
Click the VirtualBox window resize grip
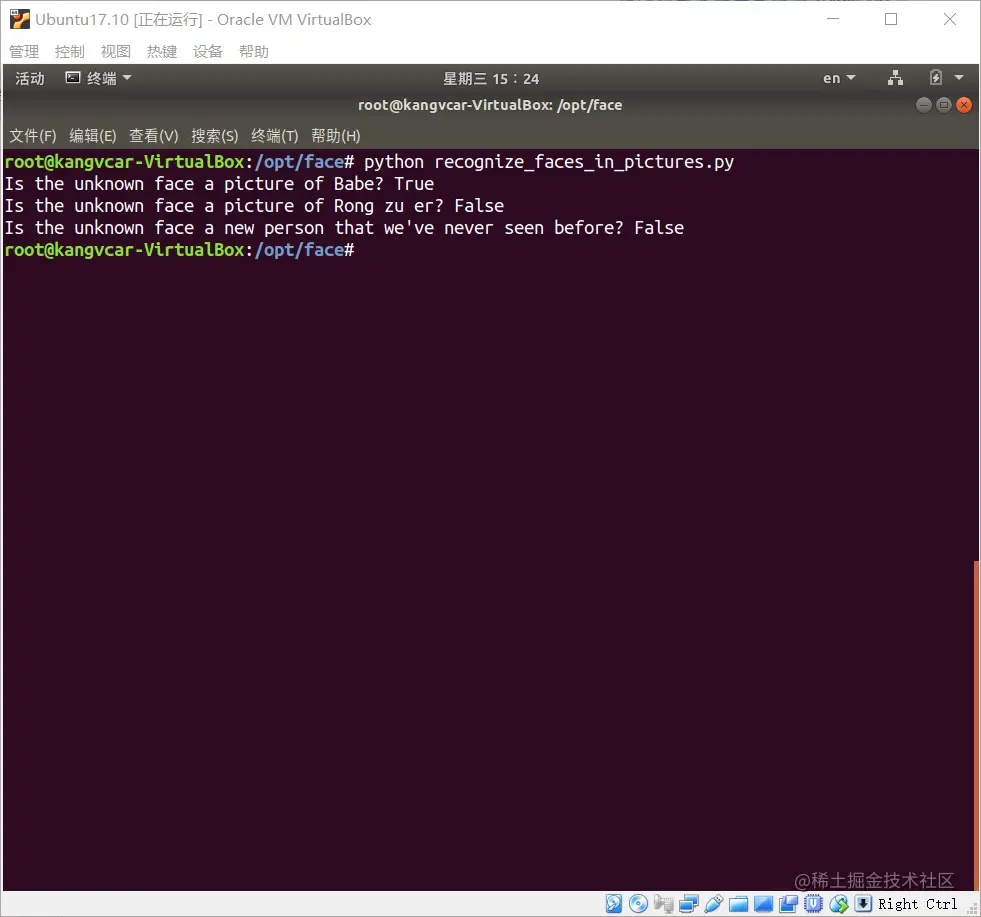coord(973,909)
